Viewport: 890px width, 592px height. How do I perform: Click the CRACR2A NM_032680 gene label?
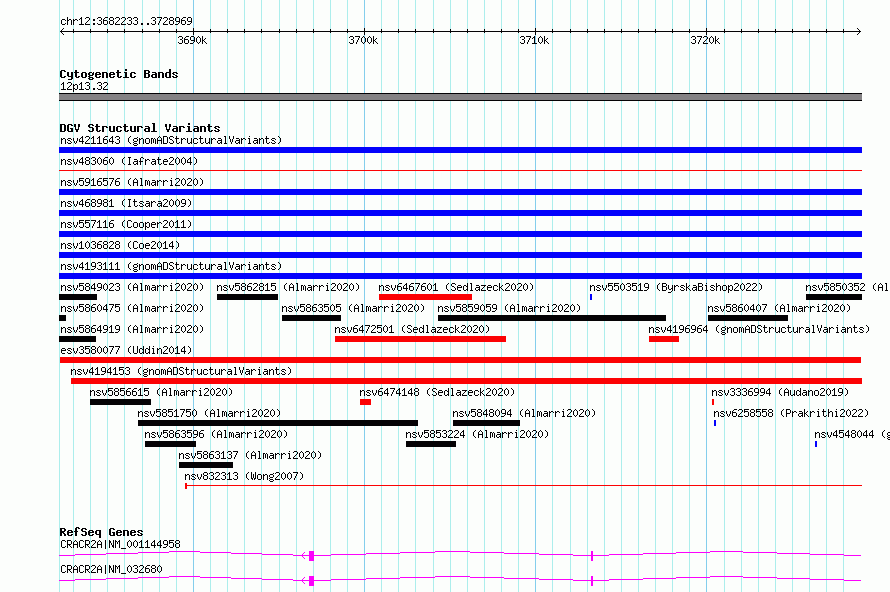coord(111,569)
